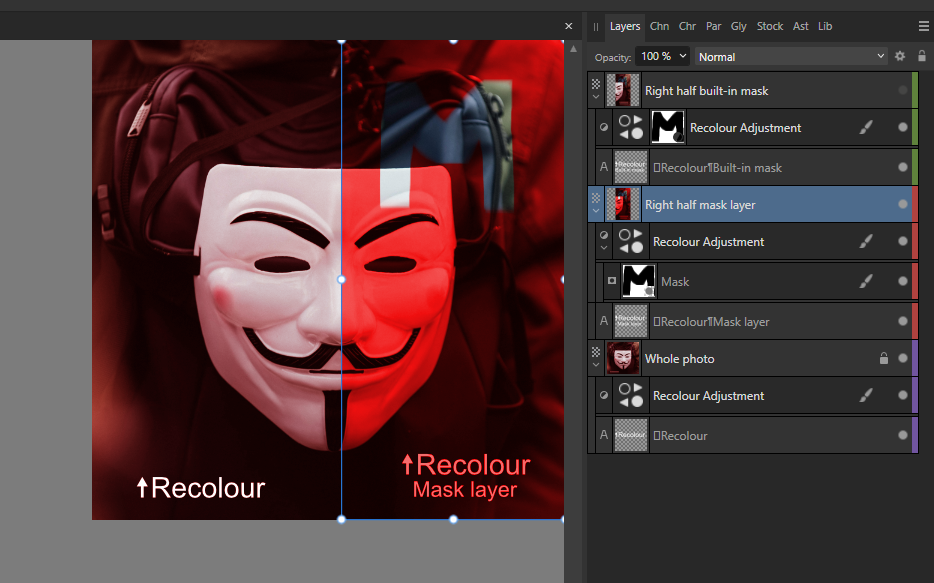Toggle visibility of the Mask layer
Screen dimensions: 934x583
pos(902,281)
